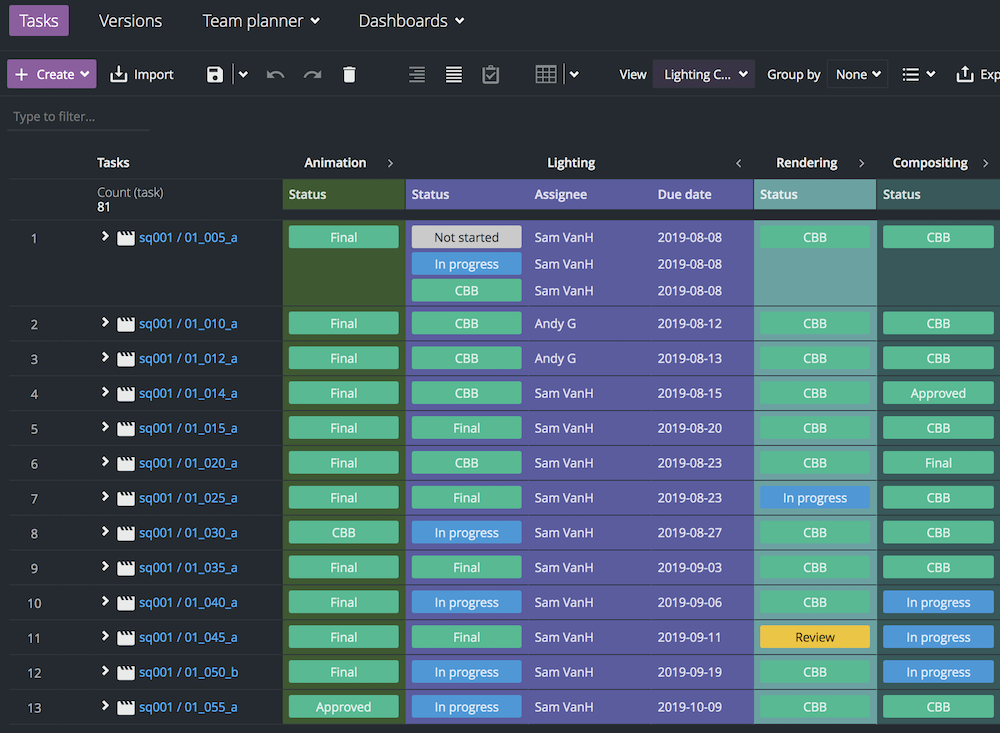1000x733 pixels.
Task: Change the Review status pill in Rendering column
Action: (x=814, y=637)
